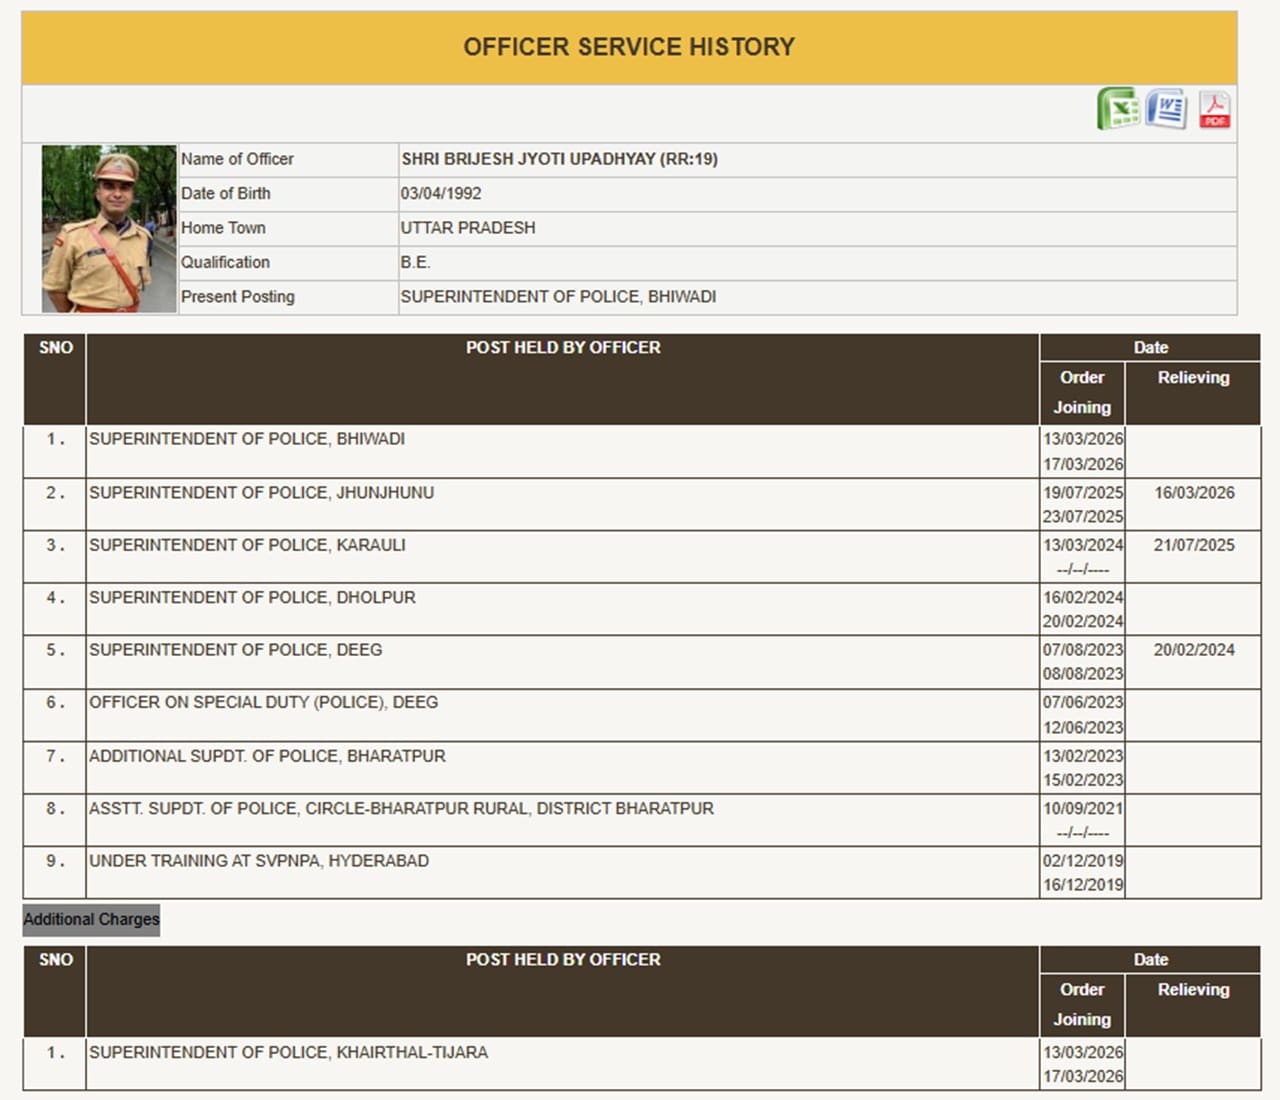Image resolution: width=1280 pixels, height=1100 pixels.
Task: Click OFFICER SERVICE HISTORY page heading
Action: pos(629,47)
